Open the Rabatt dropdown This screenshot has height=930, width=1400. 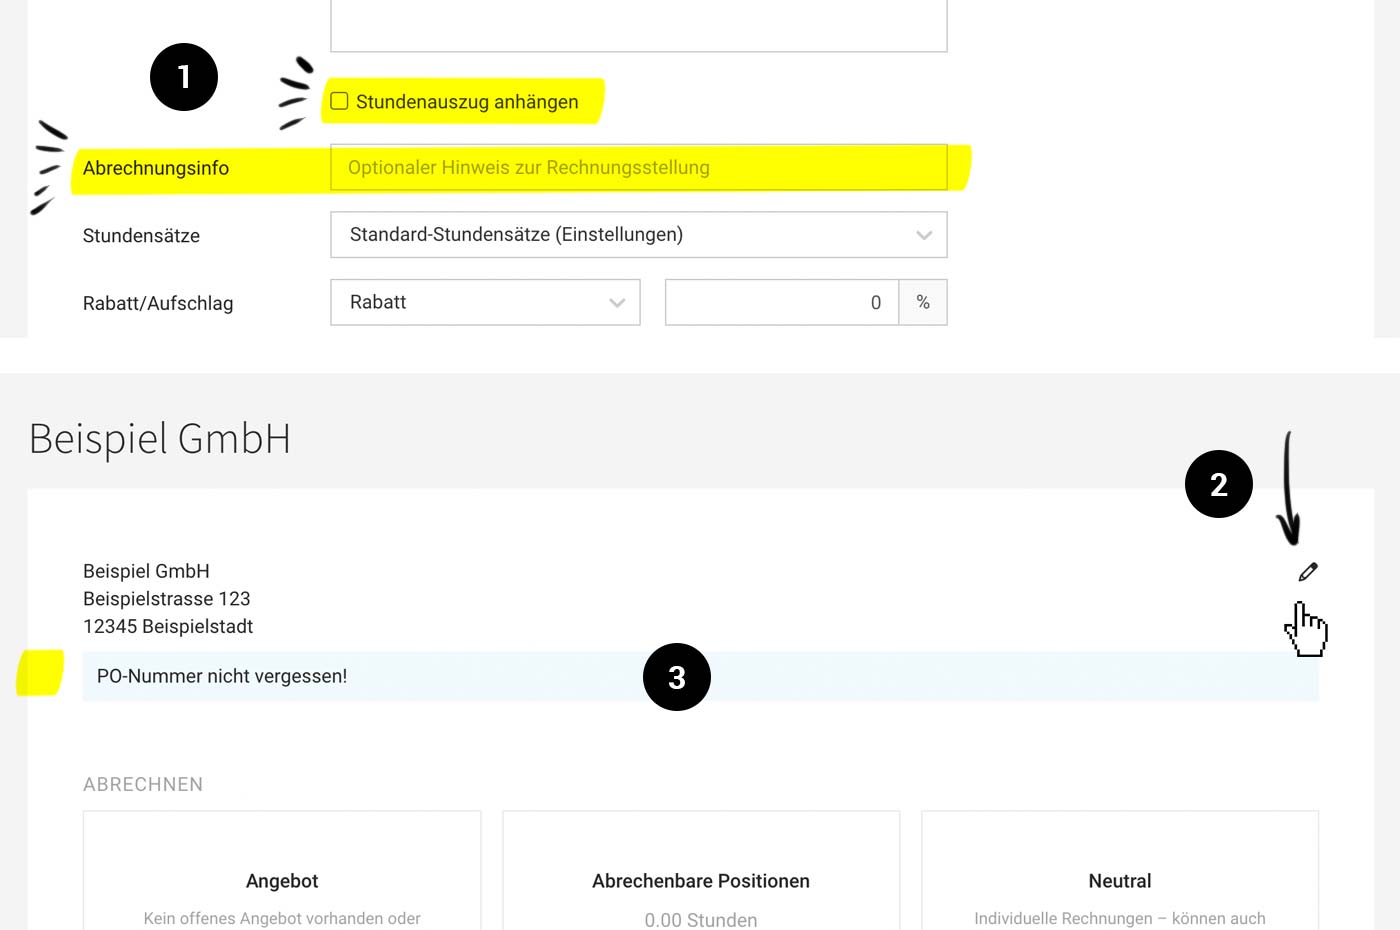pyautogui.click(x=485, y=302)
